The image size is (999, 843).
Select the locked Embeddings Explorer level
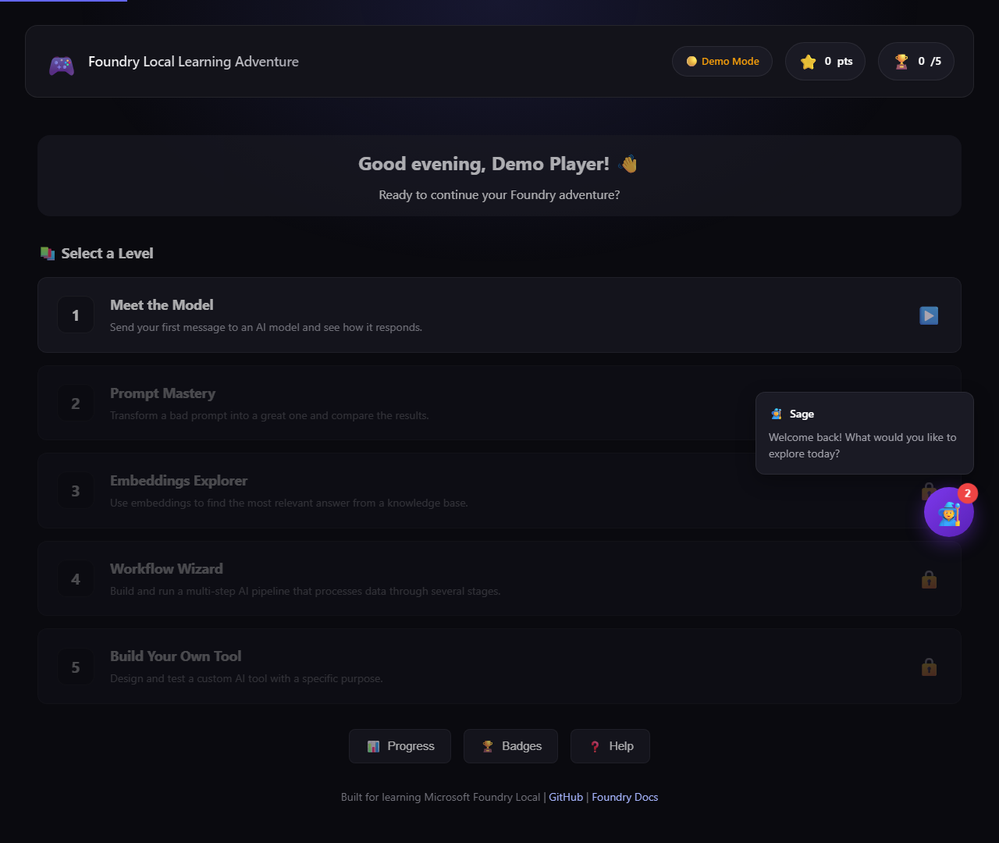point(499,491)
